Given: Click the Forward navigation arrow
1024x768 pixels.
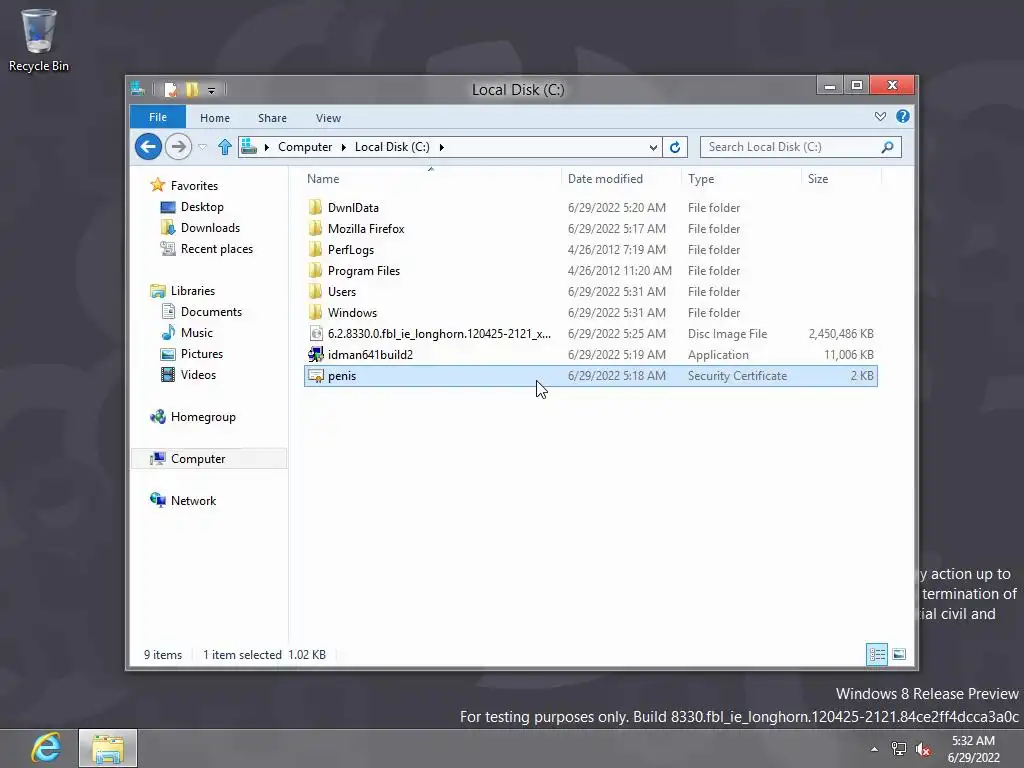Looking at the screenshot, I should click(x=178, y=146).
